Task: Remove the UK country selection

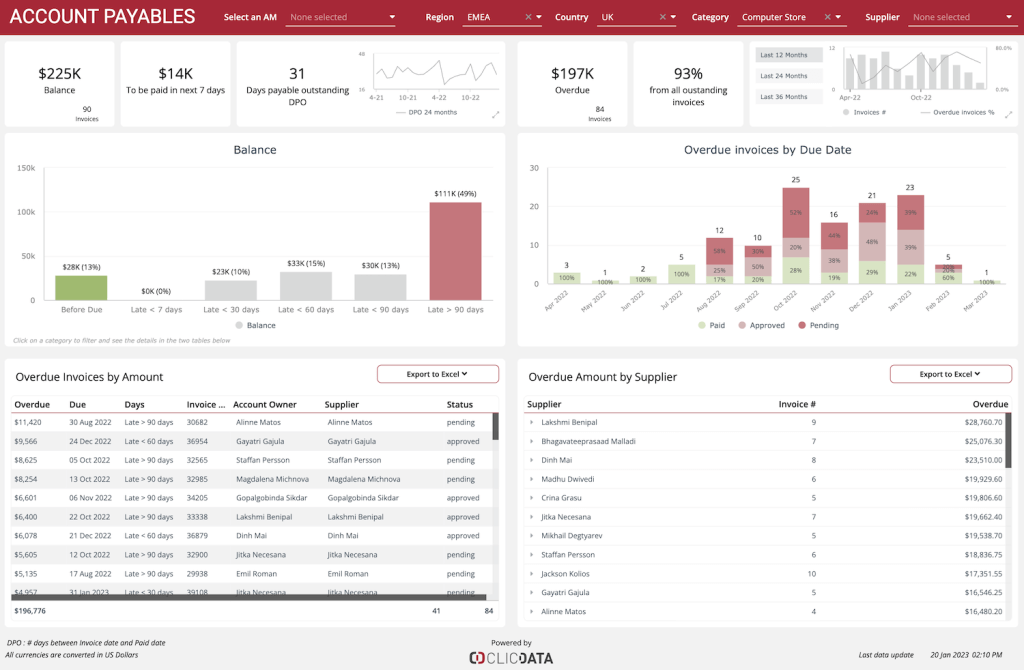Action: [x=662, y=17]
